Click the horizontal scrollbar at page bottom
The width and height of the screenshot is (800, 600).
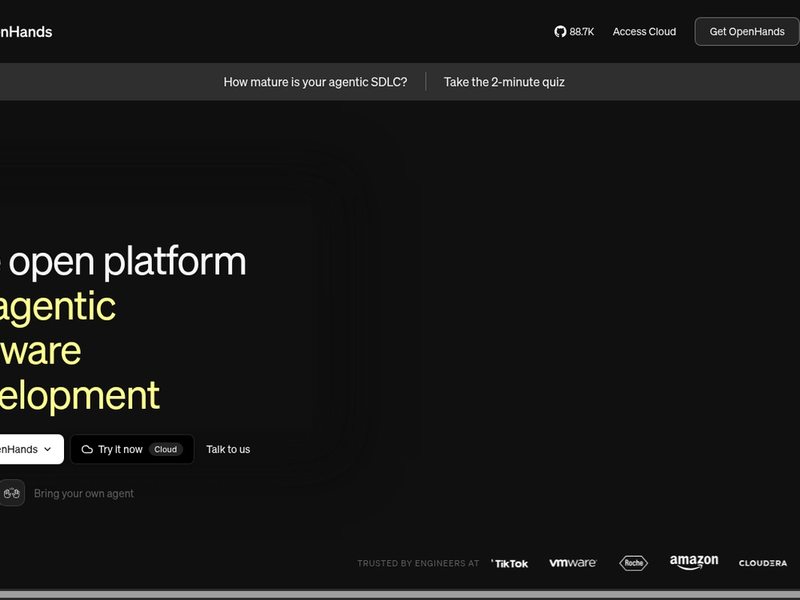coord(400,595)
